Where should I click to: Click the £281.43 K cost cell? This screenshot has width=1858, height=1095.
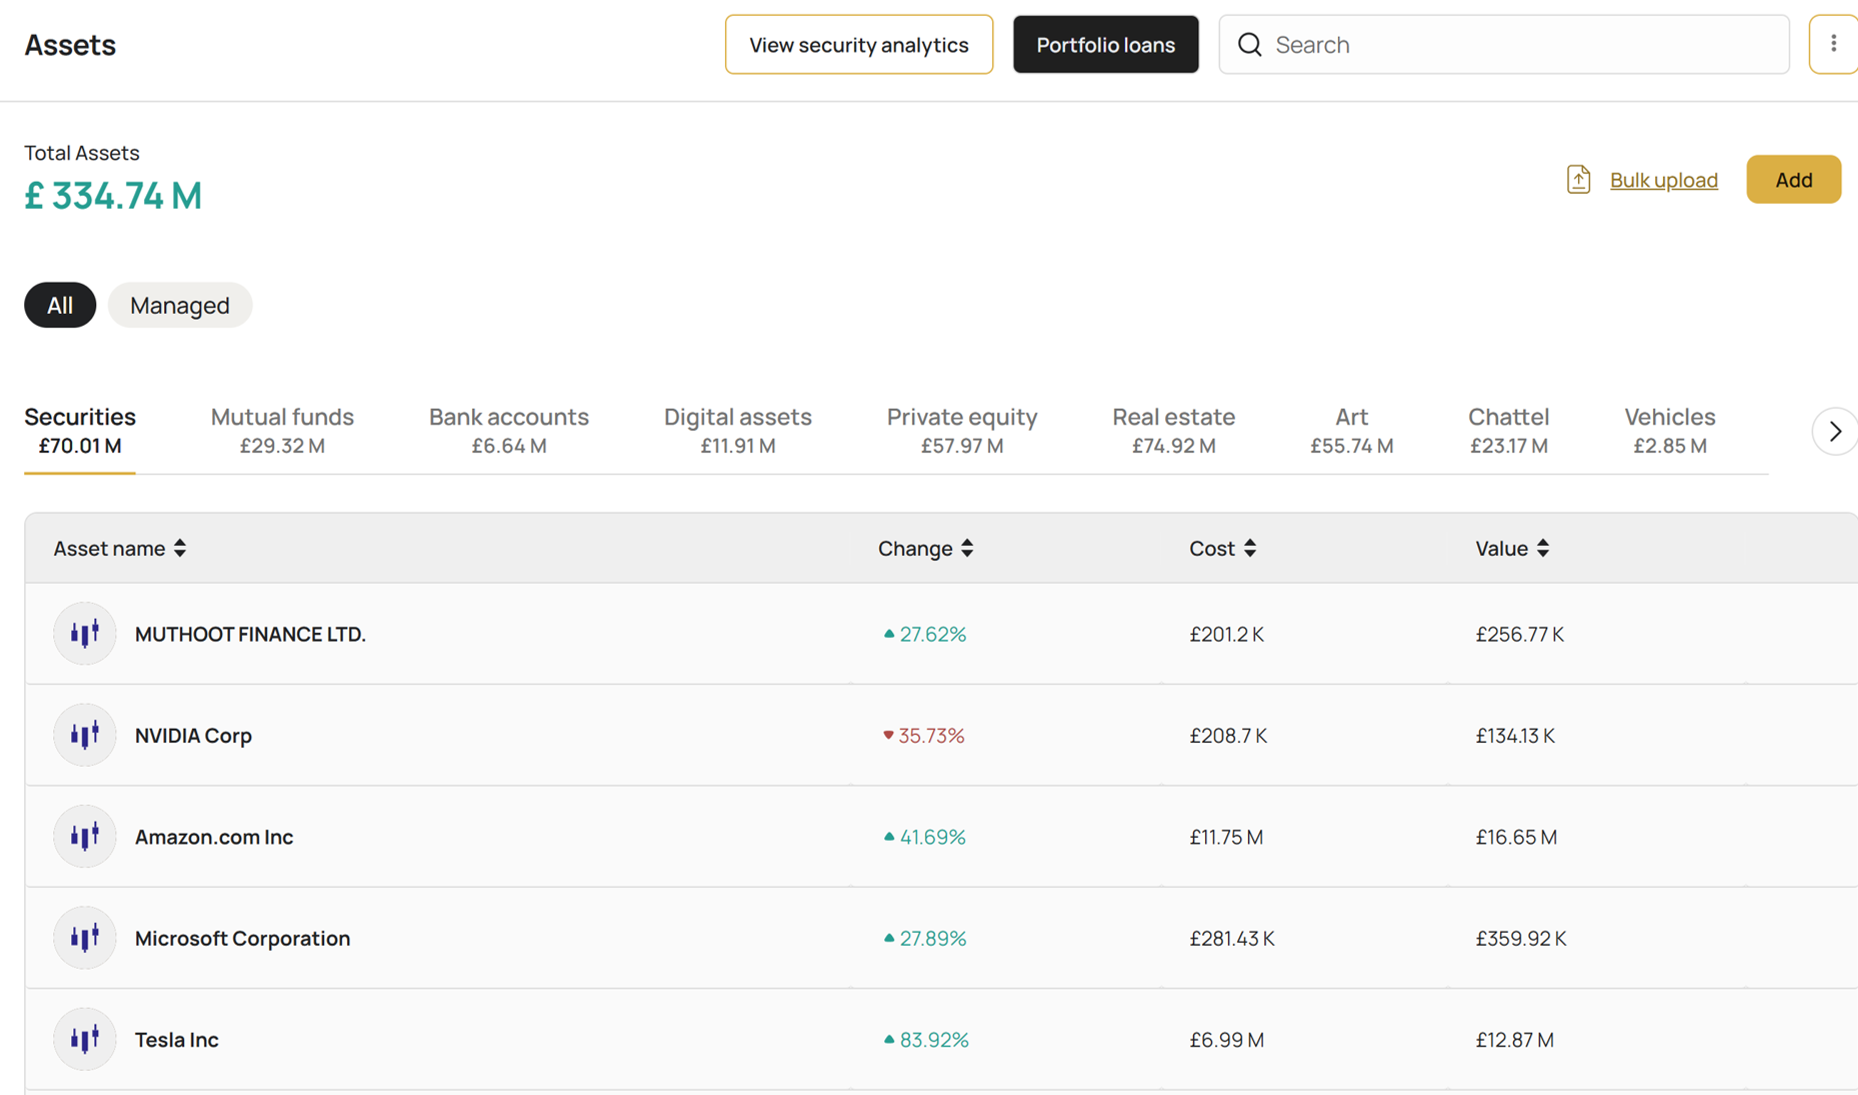point(1232,939)
